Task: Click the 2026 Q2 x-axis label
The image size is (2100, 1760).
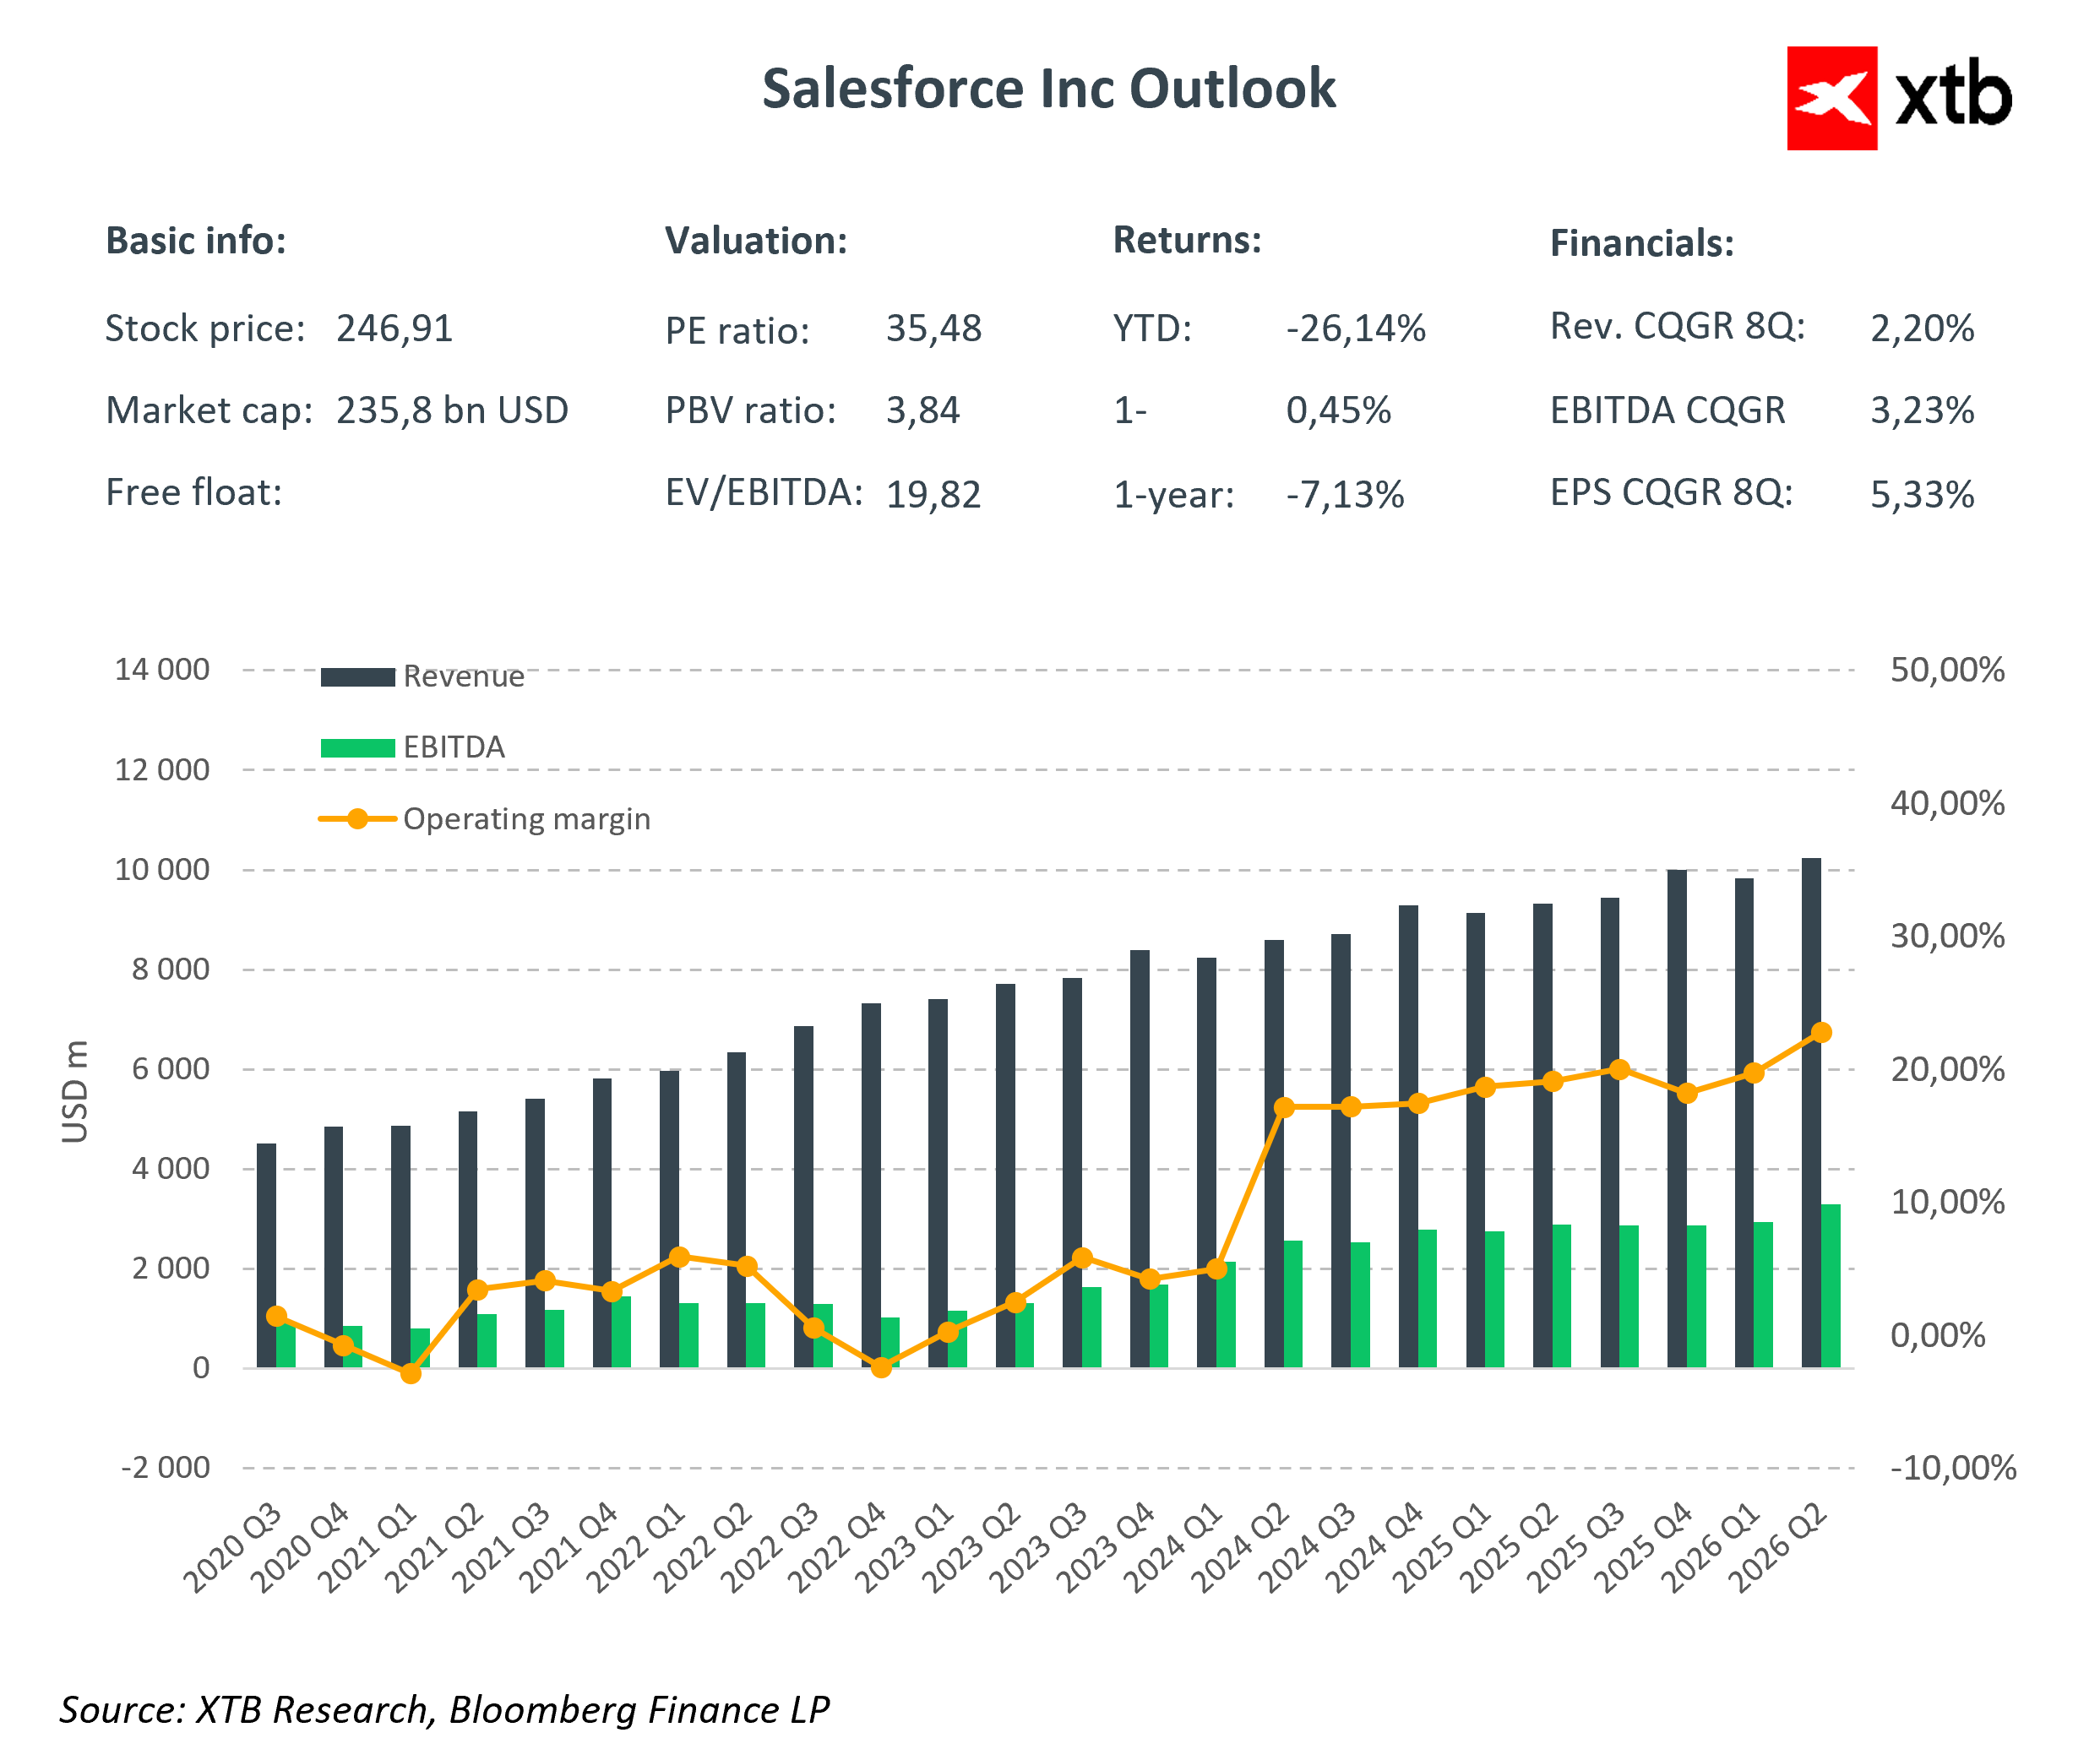Action: pyautogui.click(x=1778, y=1548)
